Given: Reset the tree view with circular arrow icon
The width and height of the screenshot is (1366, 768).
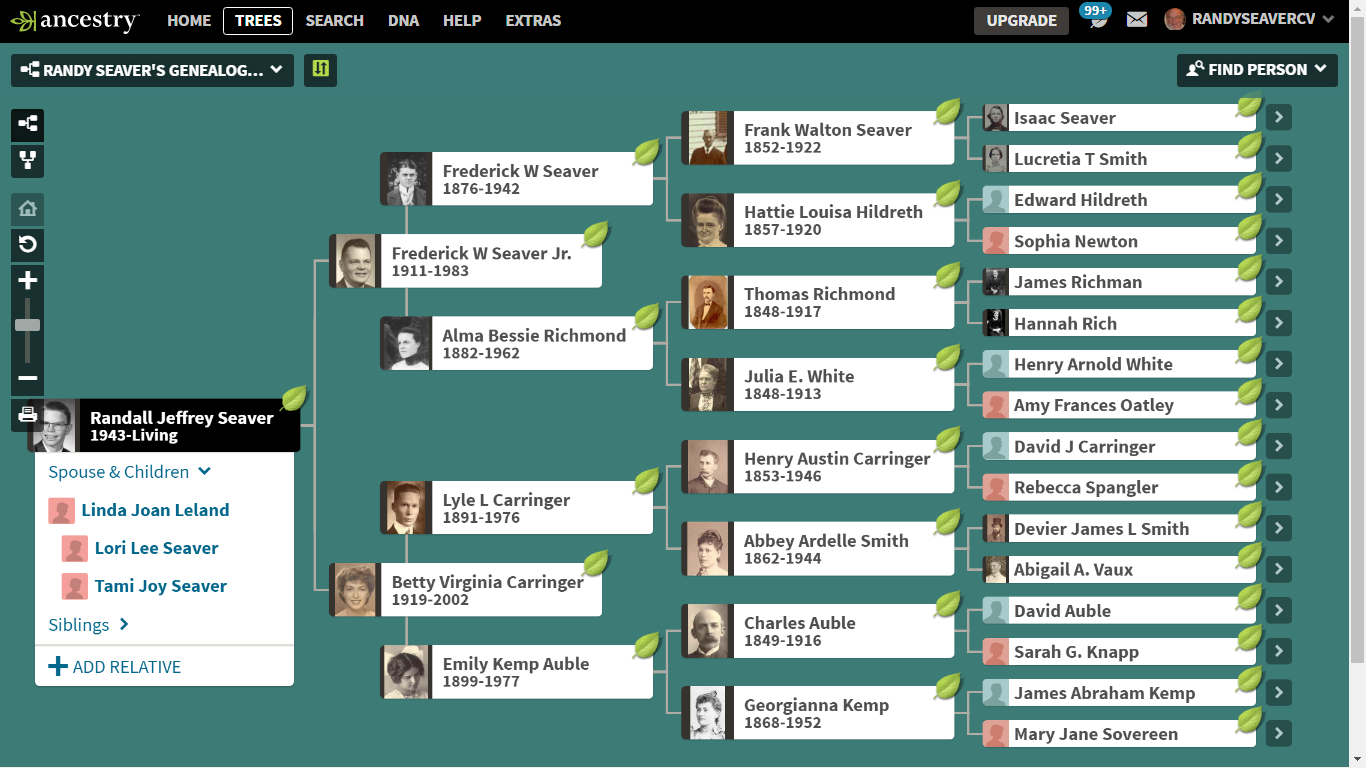Looking at the screenshot, I should [x=27, y=245].
